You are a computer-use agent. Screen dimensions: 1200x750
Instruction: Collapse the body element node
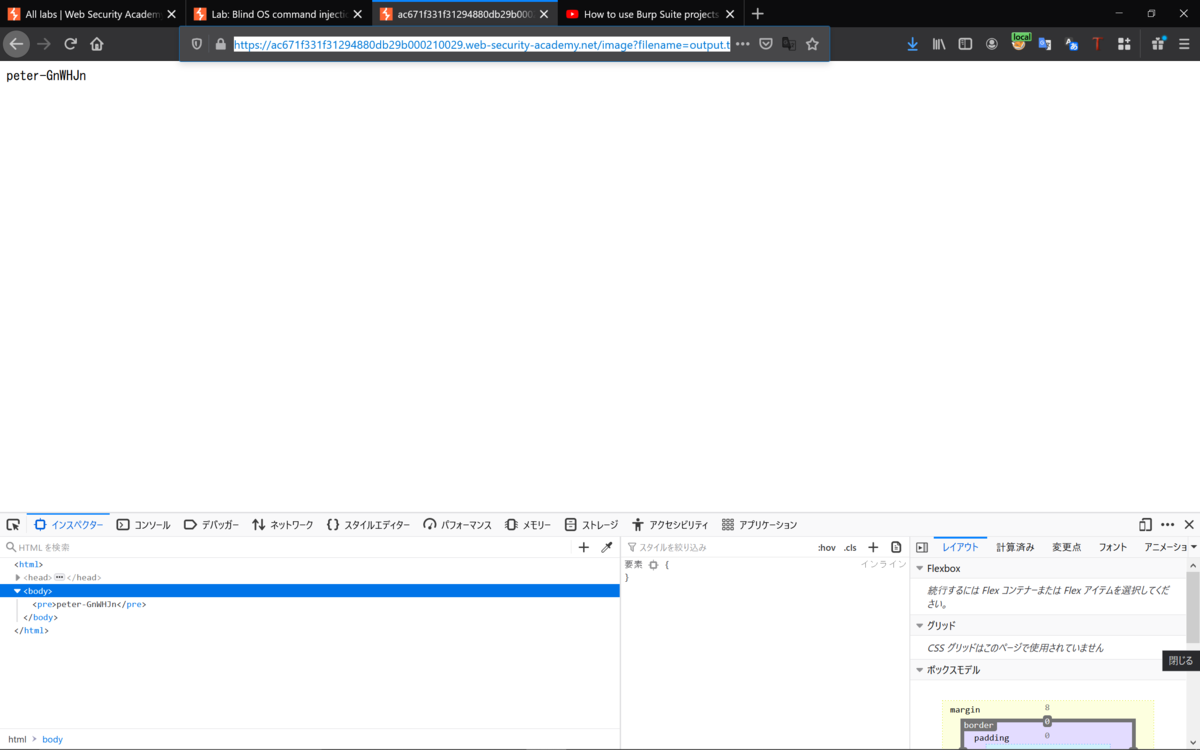[17, 591]
